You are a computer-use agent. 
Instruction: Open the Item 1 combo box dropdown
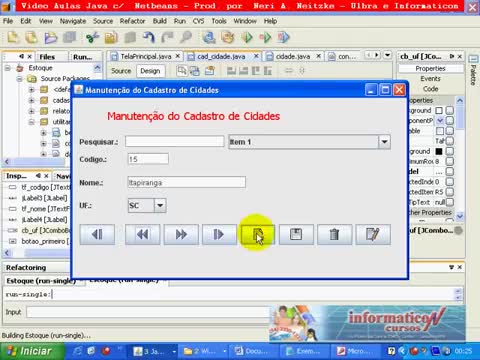pyautogui.click(x=384, y=142)
